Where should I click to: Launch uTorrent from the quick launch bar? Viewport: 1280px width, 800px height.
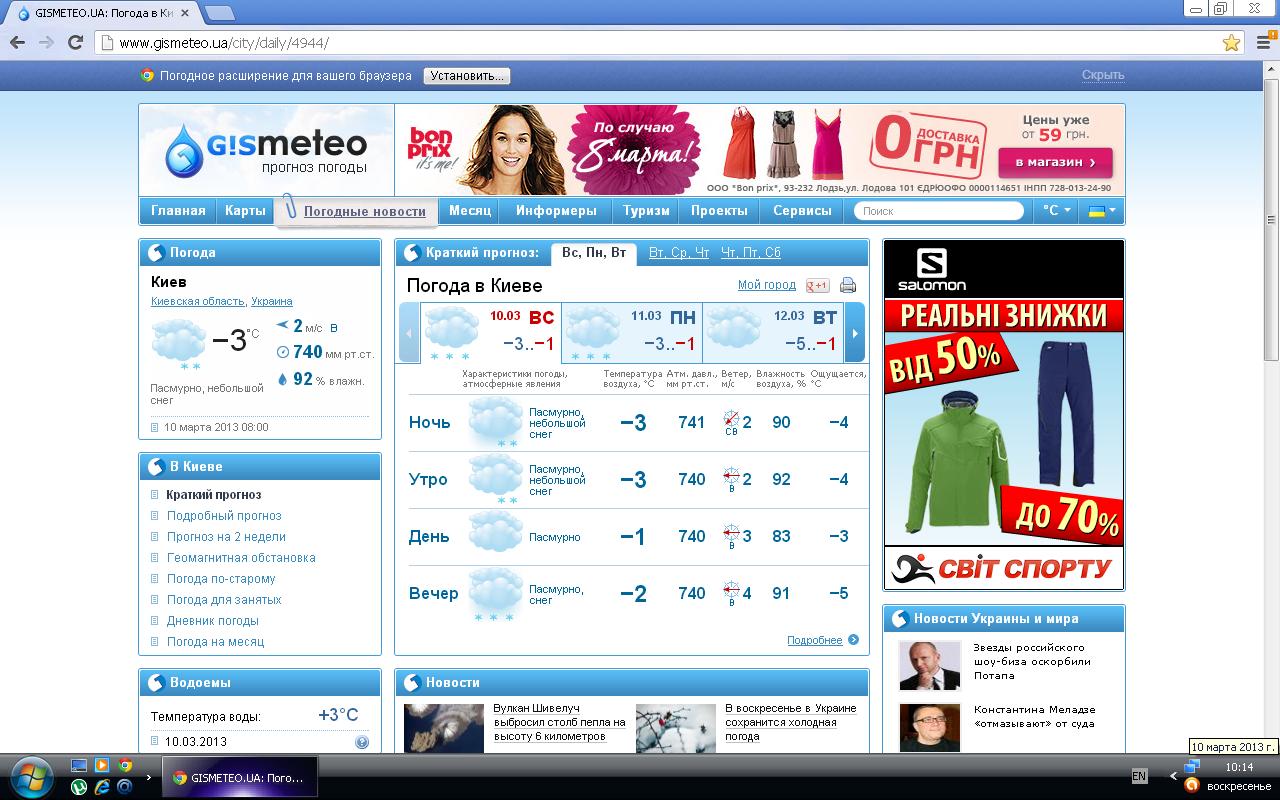(78, 787)
